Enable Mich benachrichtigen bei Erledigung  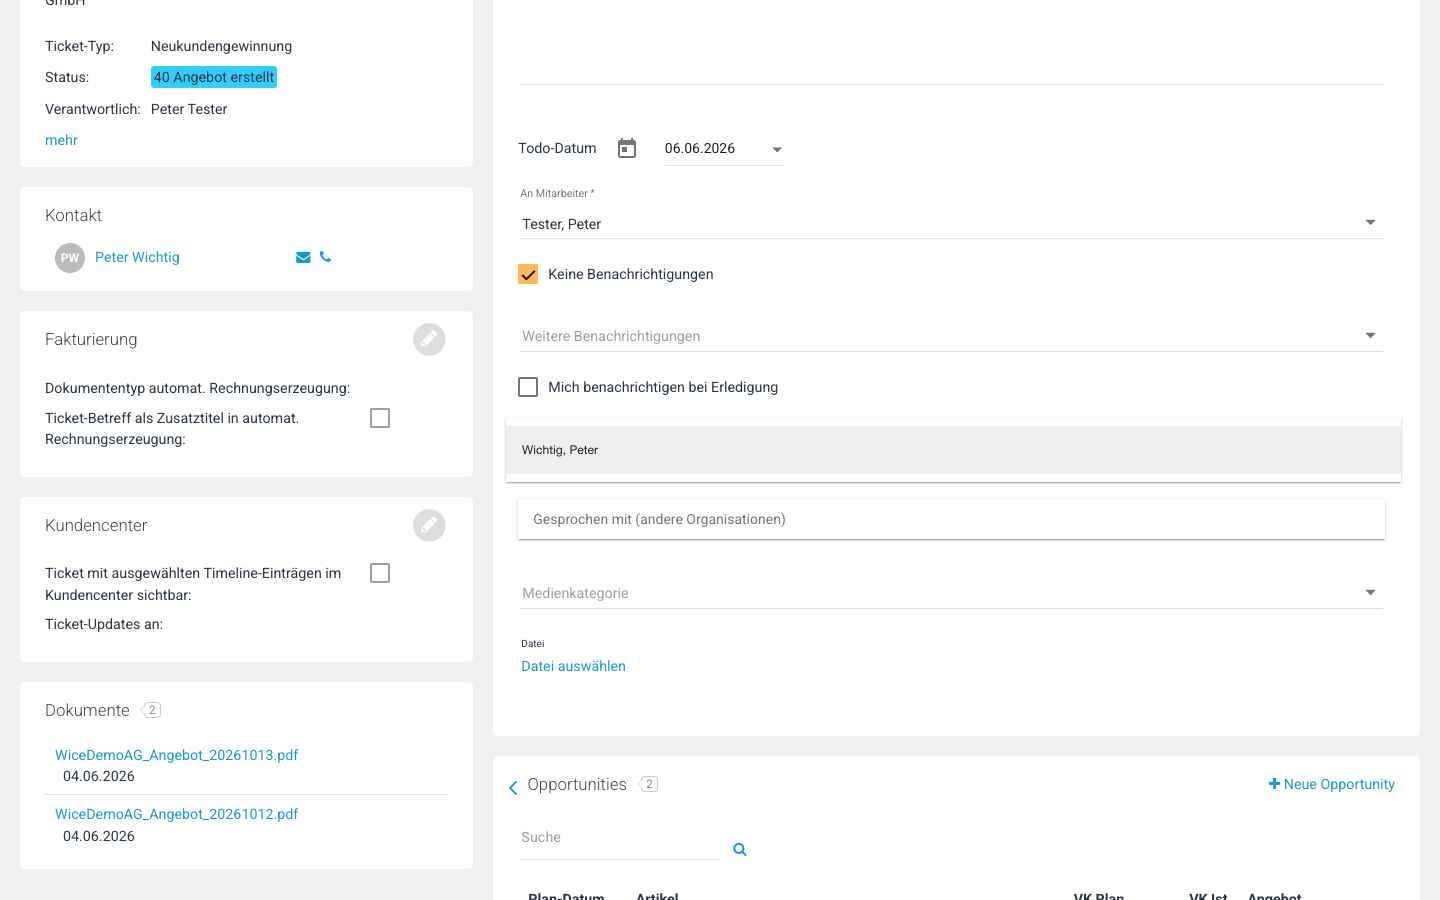click(x=528, y=387)
